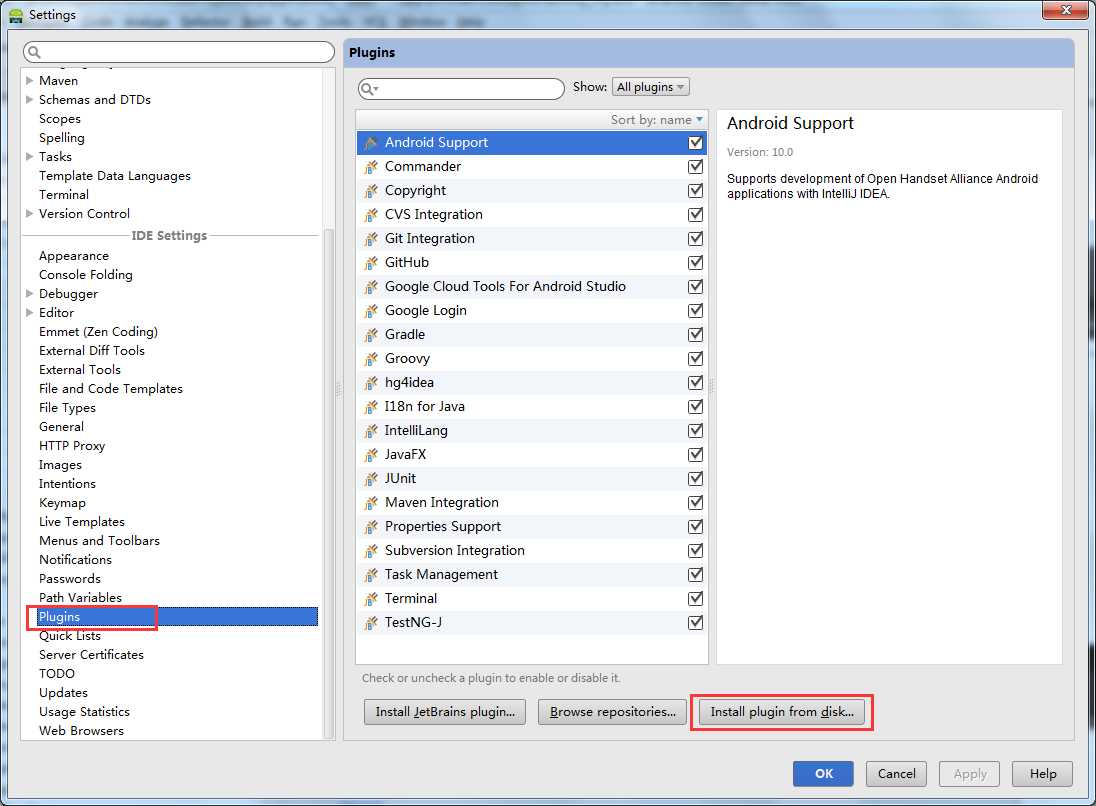
Task: Open the Keymap settings page
Action: 62,503
